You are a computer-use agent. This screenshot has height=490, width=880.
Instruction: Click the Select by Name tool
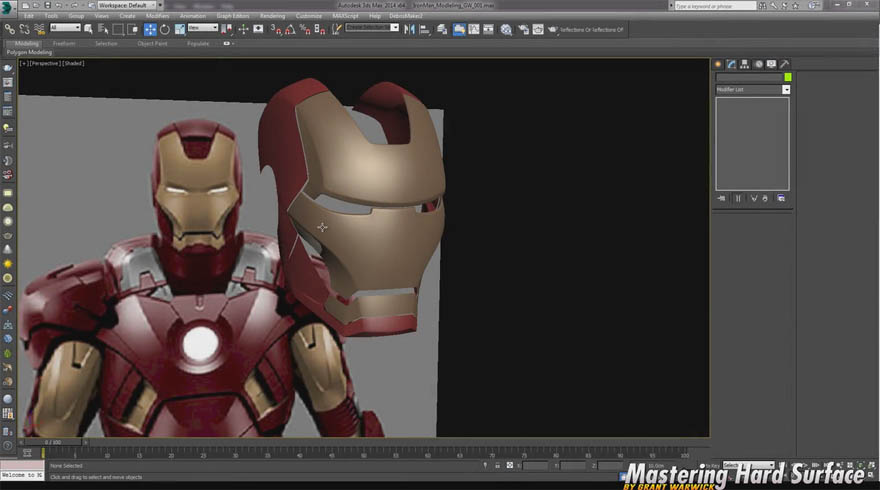pyautogui.click(x=103, y=29)
